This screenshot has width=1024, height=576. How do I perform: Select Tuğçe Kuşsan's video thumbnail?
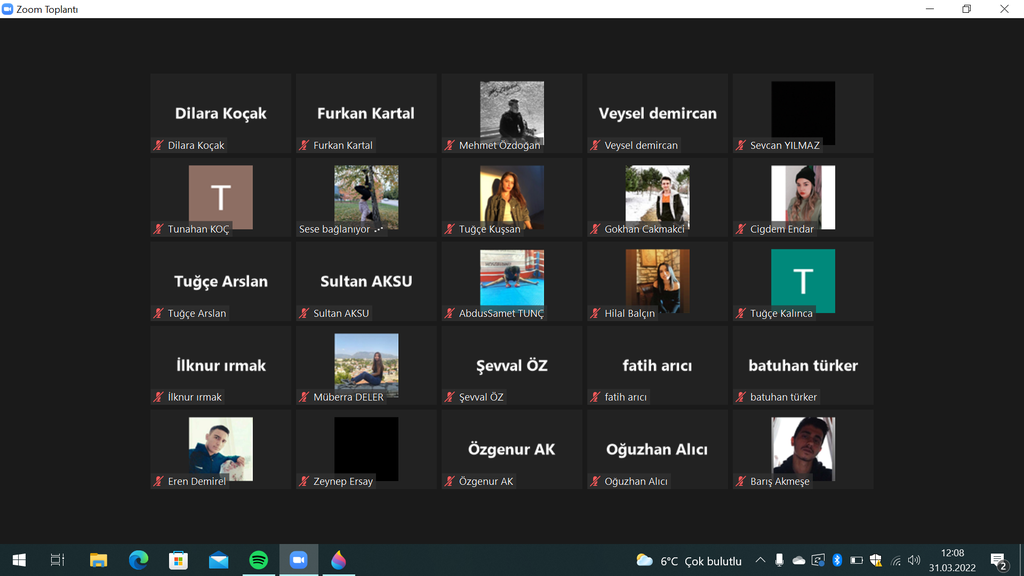[x=511, y=196]
